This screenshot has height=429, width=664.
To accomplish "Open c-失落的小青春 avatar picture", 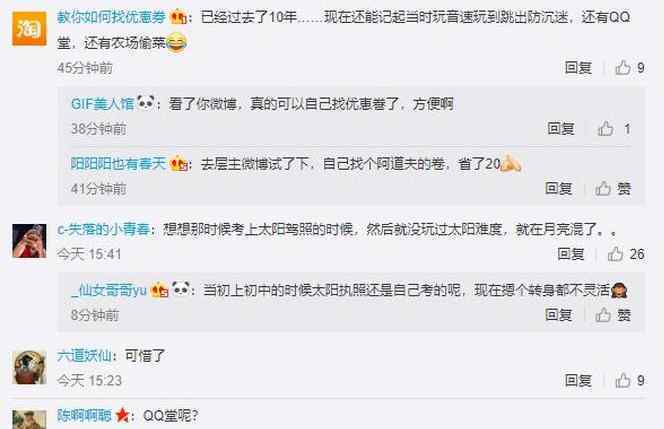I will [29, 241].
